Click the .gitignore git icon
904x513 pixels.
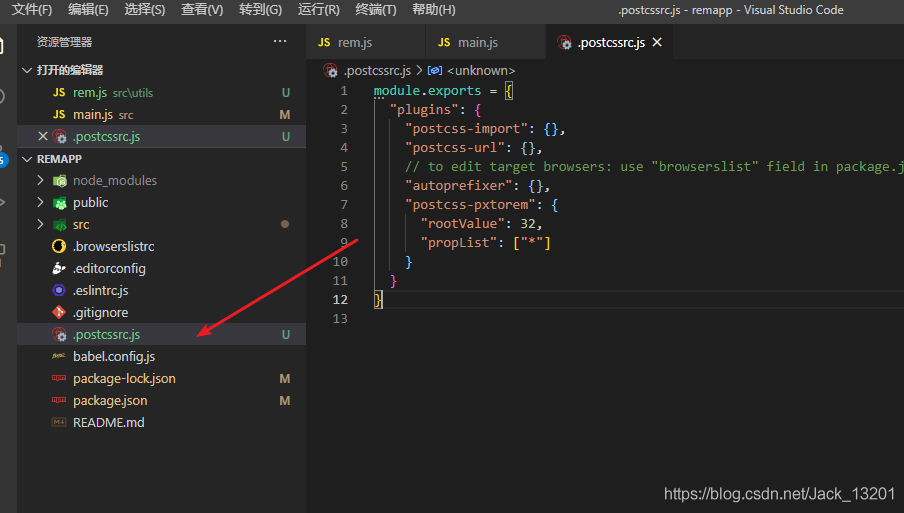pos(59,312)
